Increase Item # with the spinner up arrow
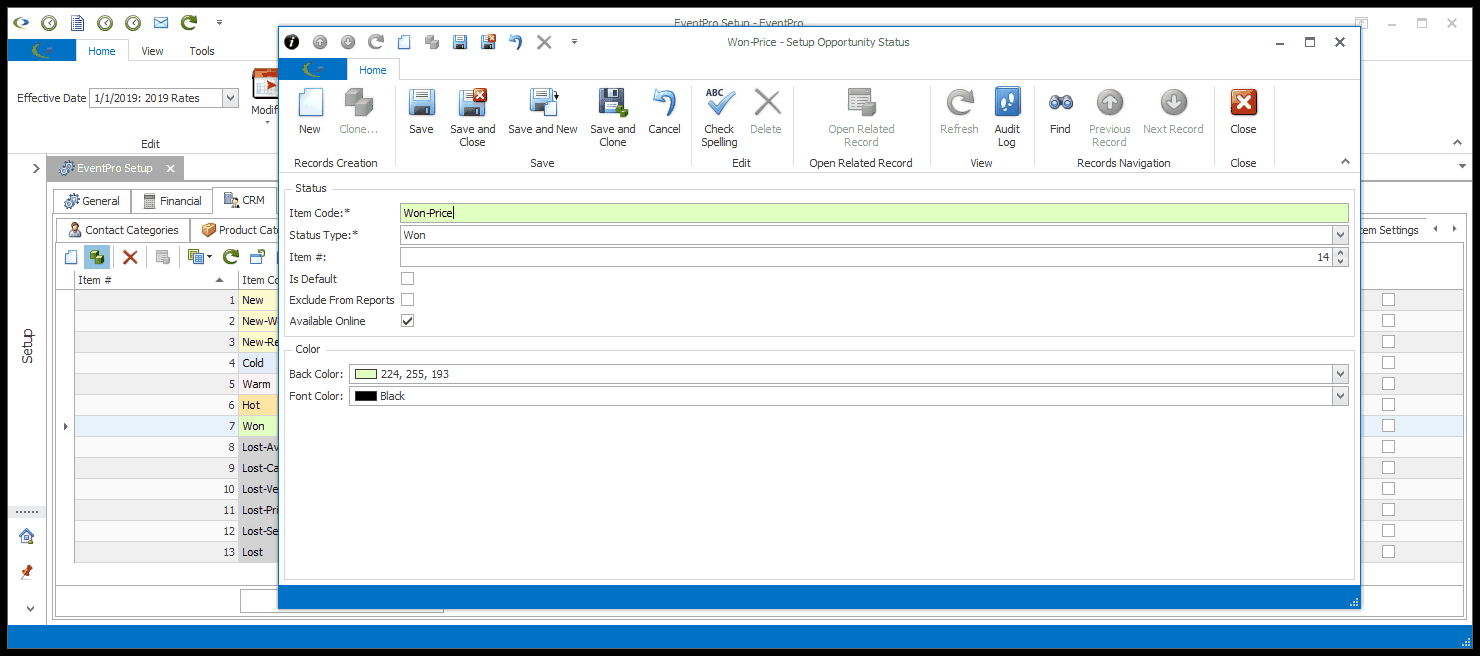The width and height of the screenshot is (1480, 656). pyautogui.click(x=1341, y=253)
